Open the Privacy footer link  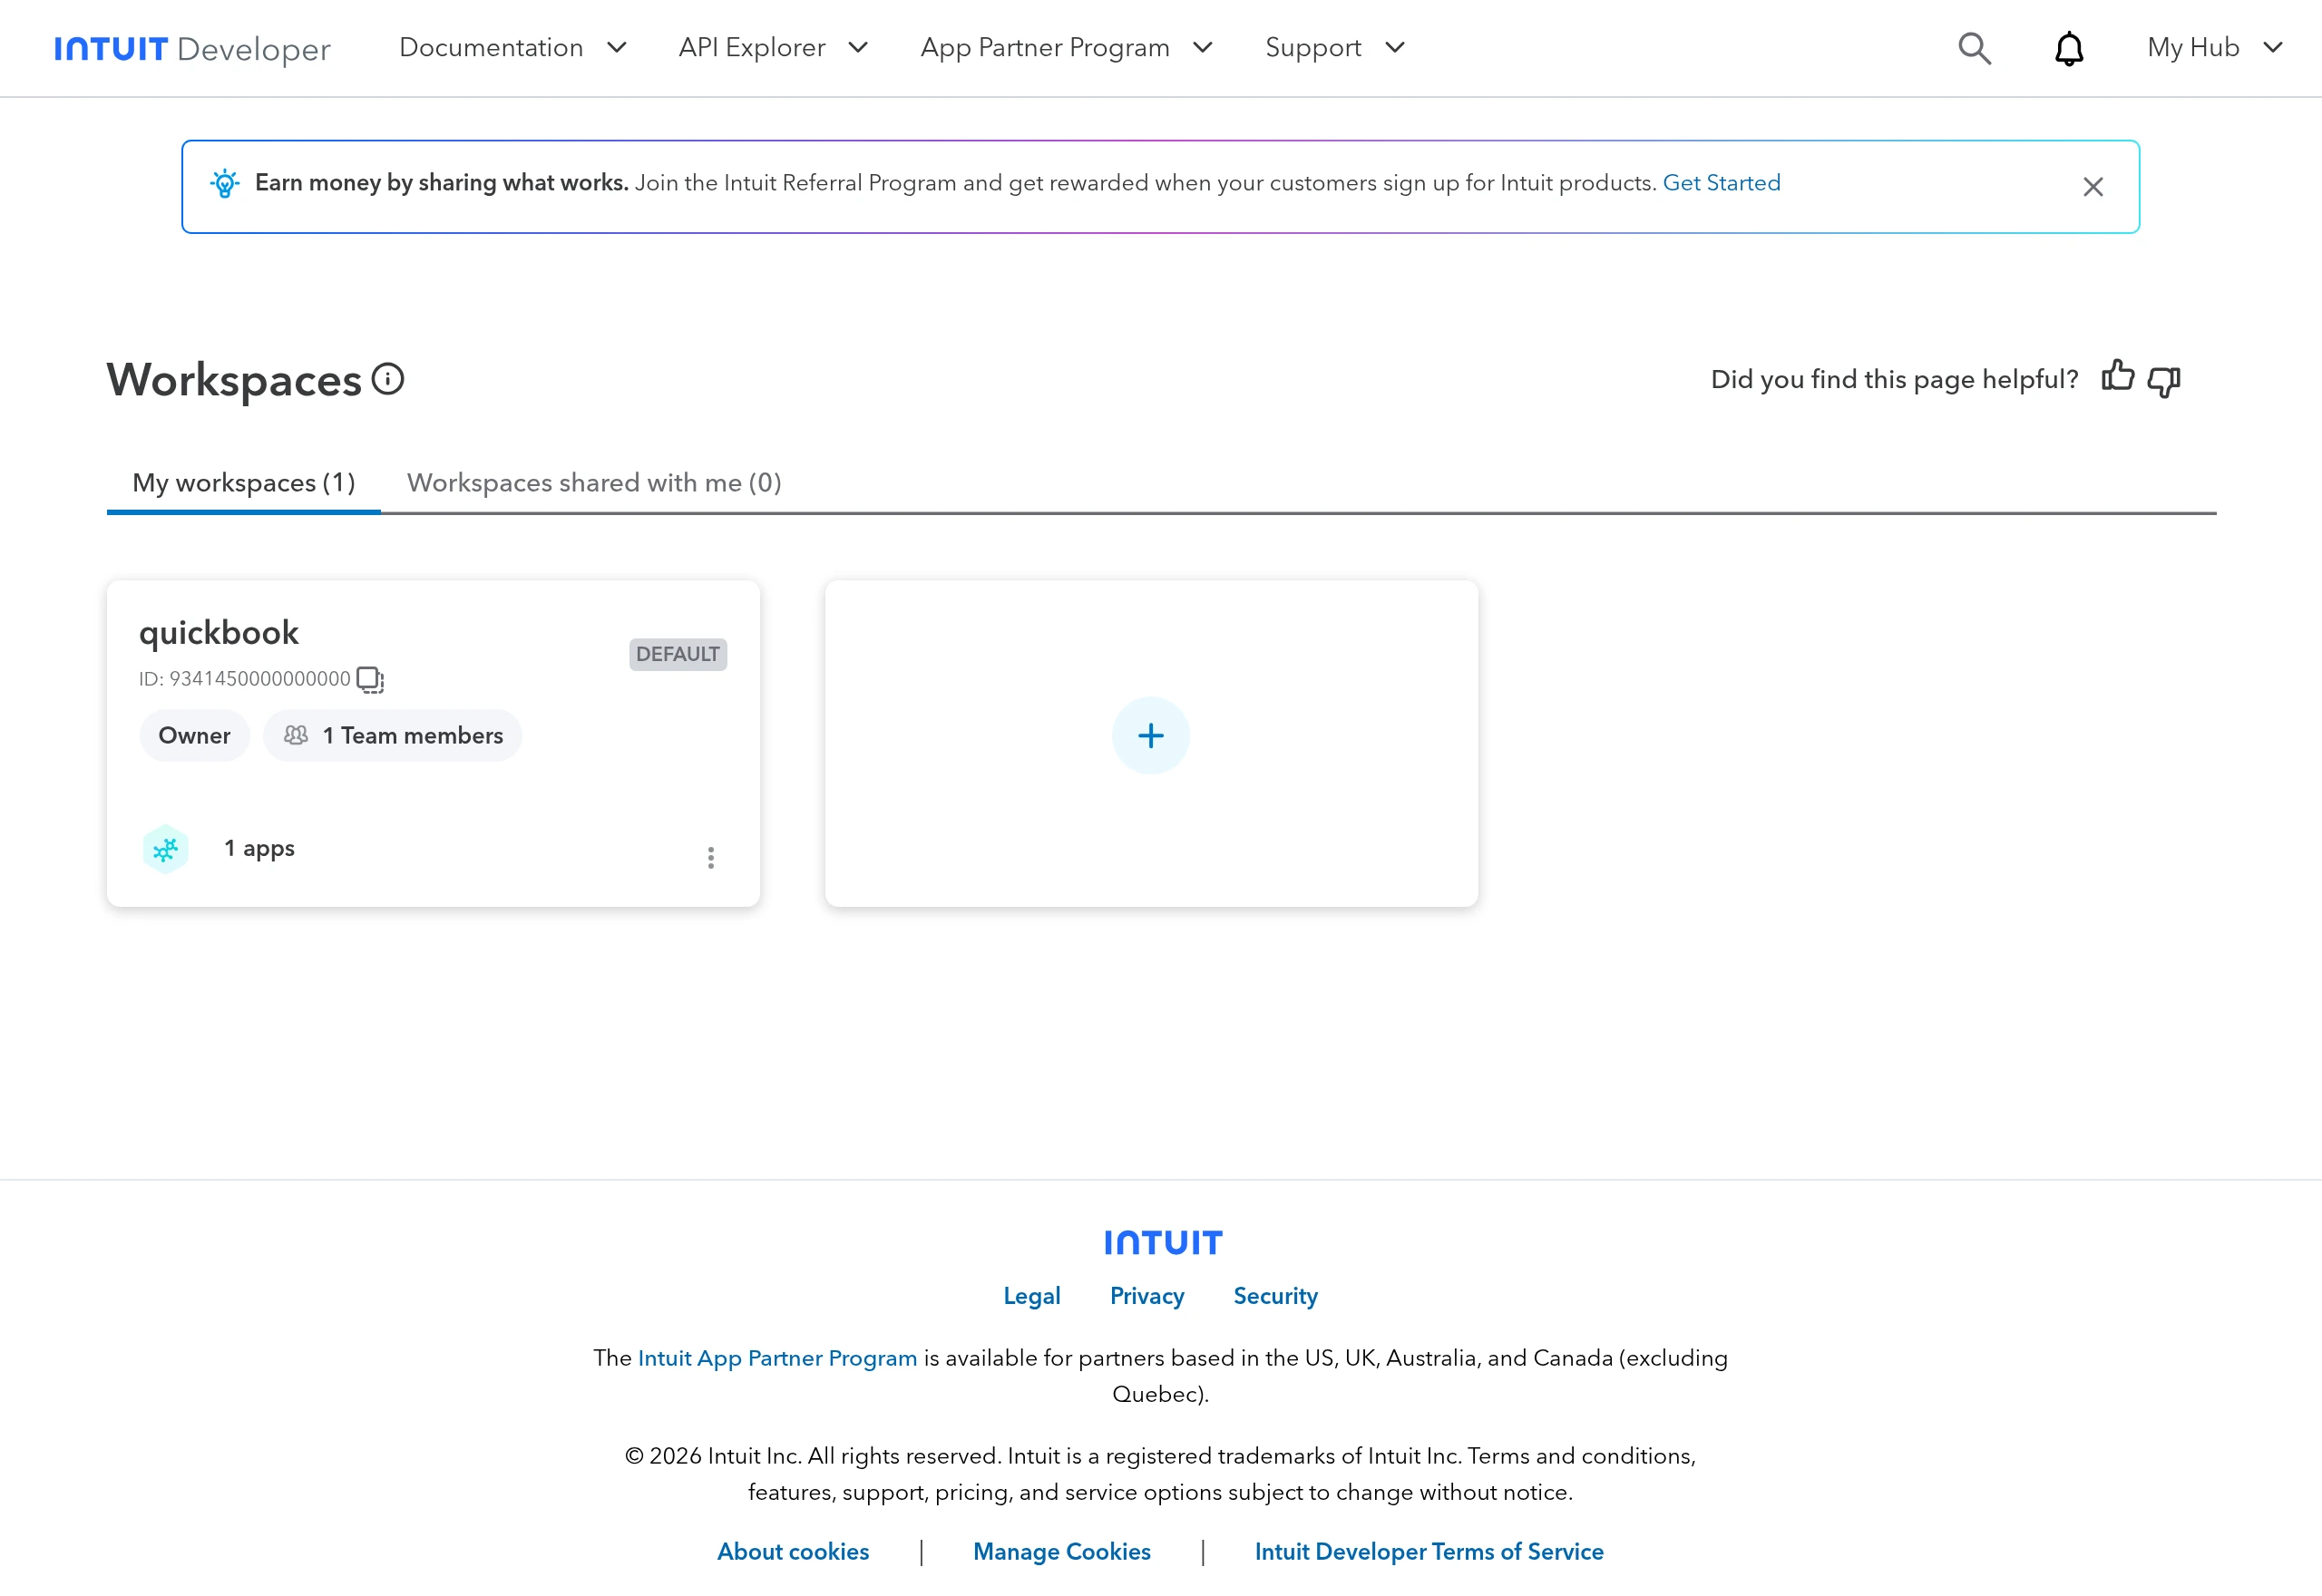(1147, 1296)
